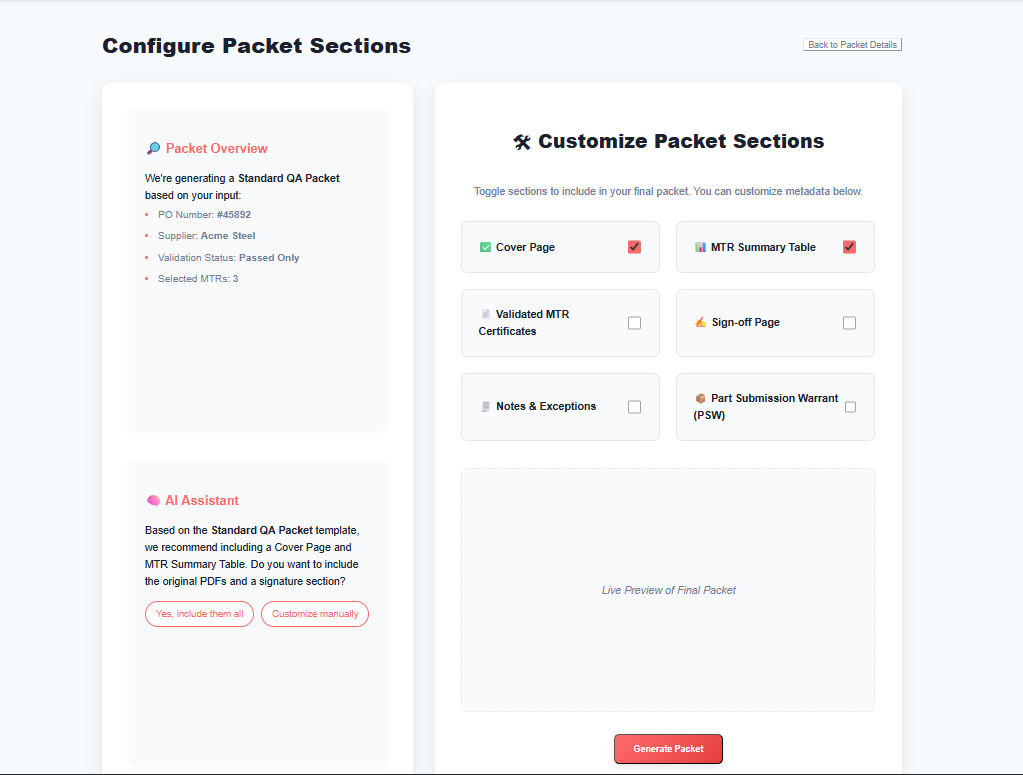Click the green check icon beside Cover Page
The height and width of the screenshot is (775, 1023).
coord(485,247)
